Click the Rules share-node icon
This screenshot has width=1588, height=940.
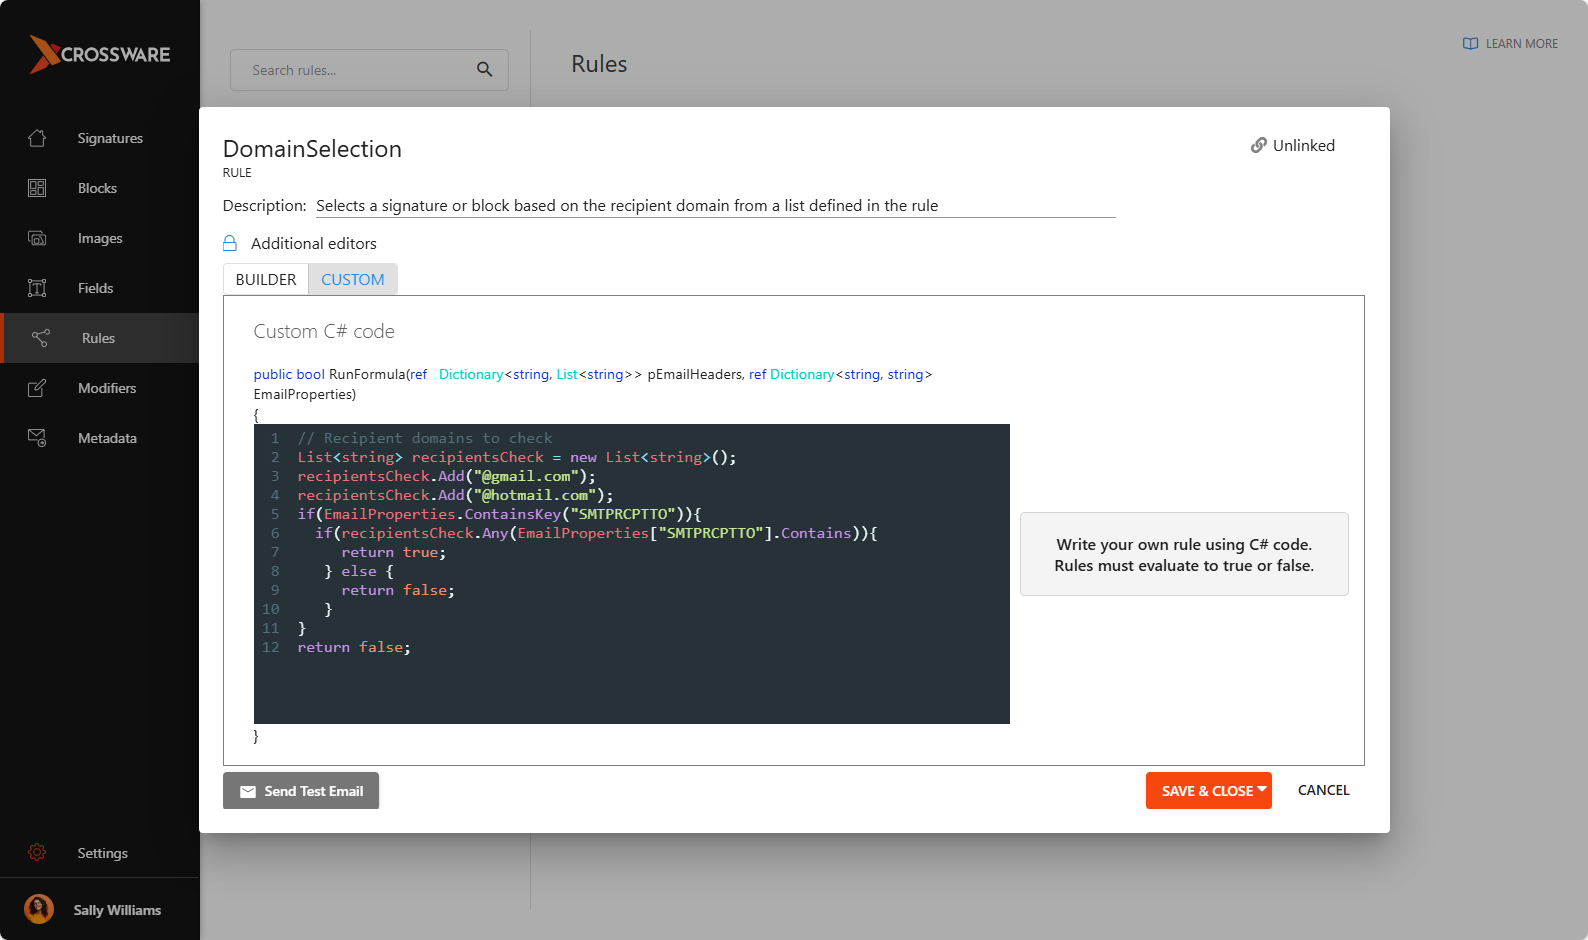(41, 338)
